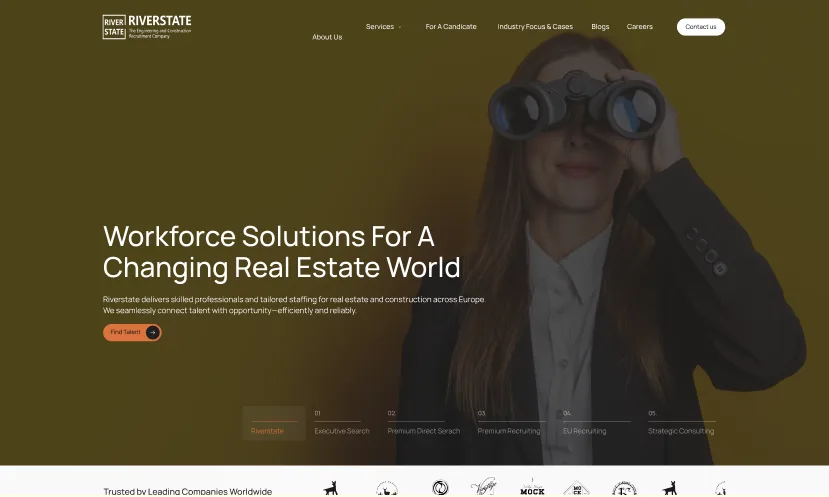829x497 pixels.
Task: Click the cursive script company logo
Action: pos(484,486)
